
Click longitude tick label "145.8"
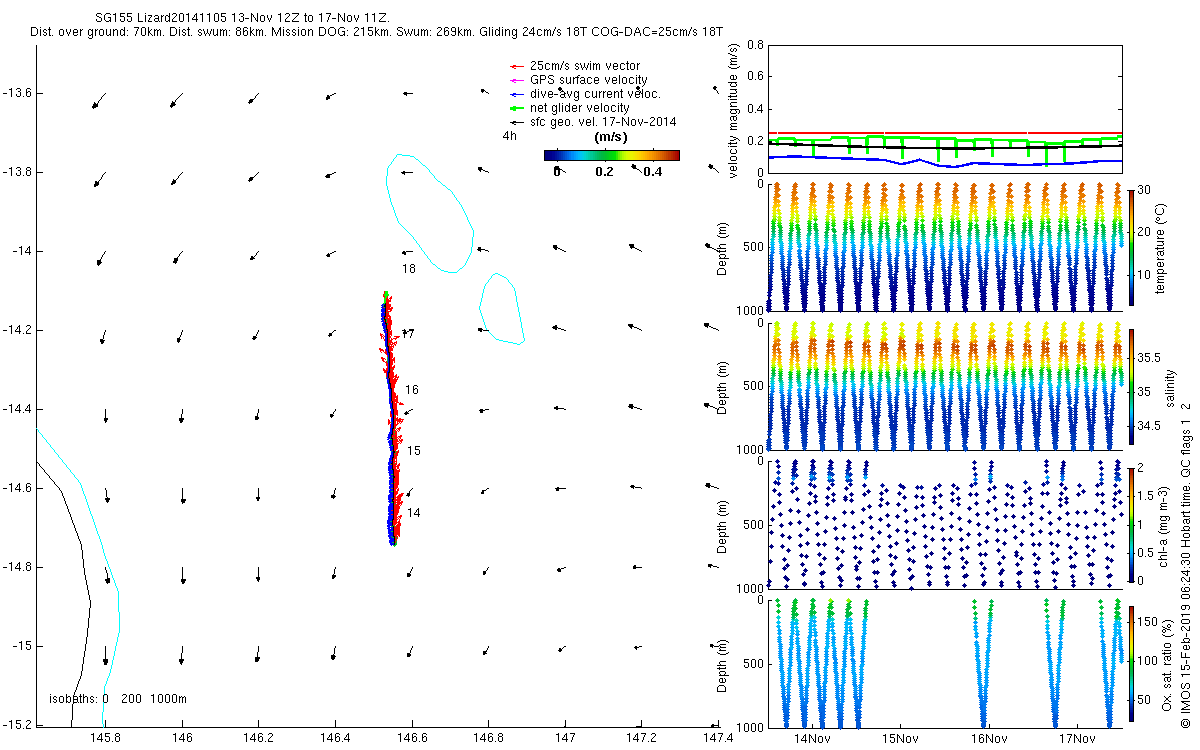105,737
